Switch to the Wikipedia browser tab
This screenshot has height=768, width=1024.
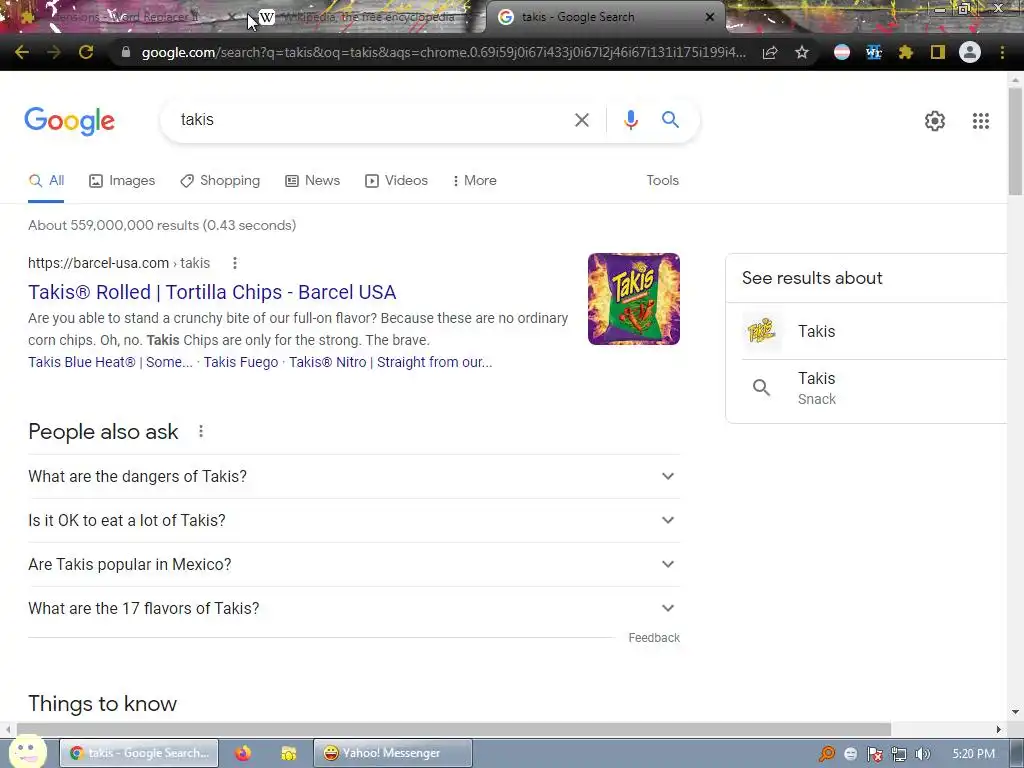[x=366, y=17]
